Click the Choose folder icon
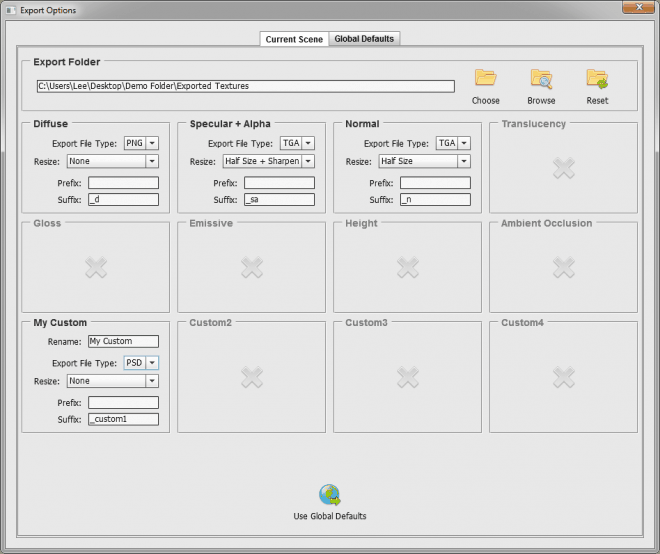The width and height of the screenshot is (660, 554). (486, 78)
